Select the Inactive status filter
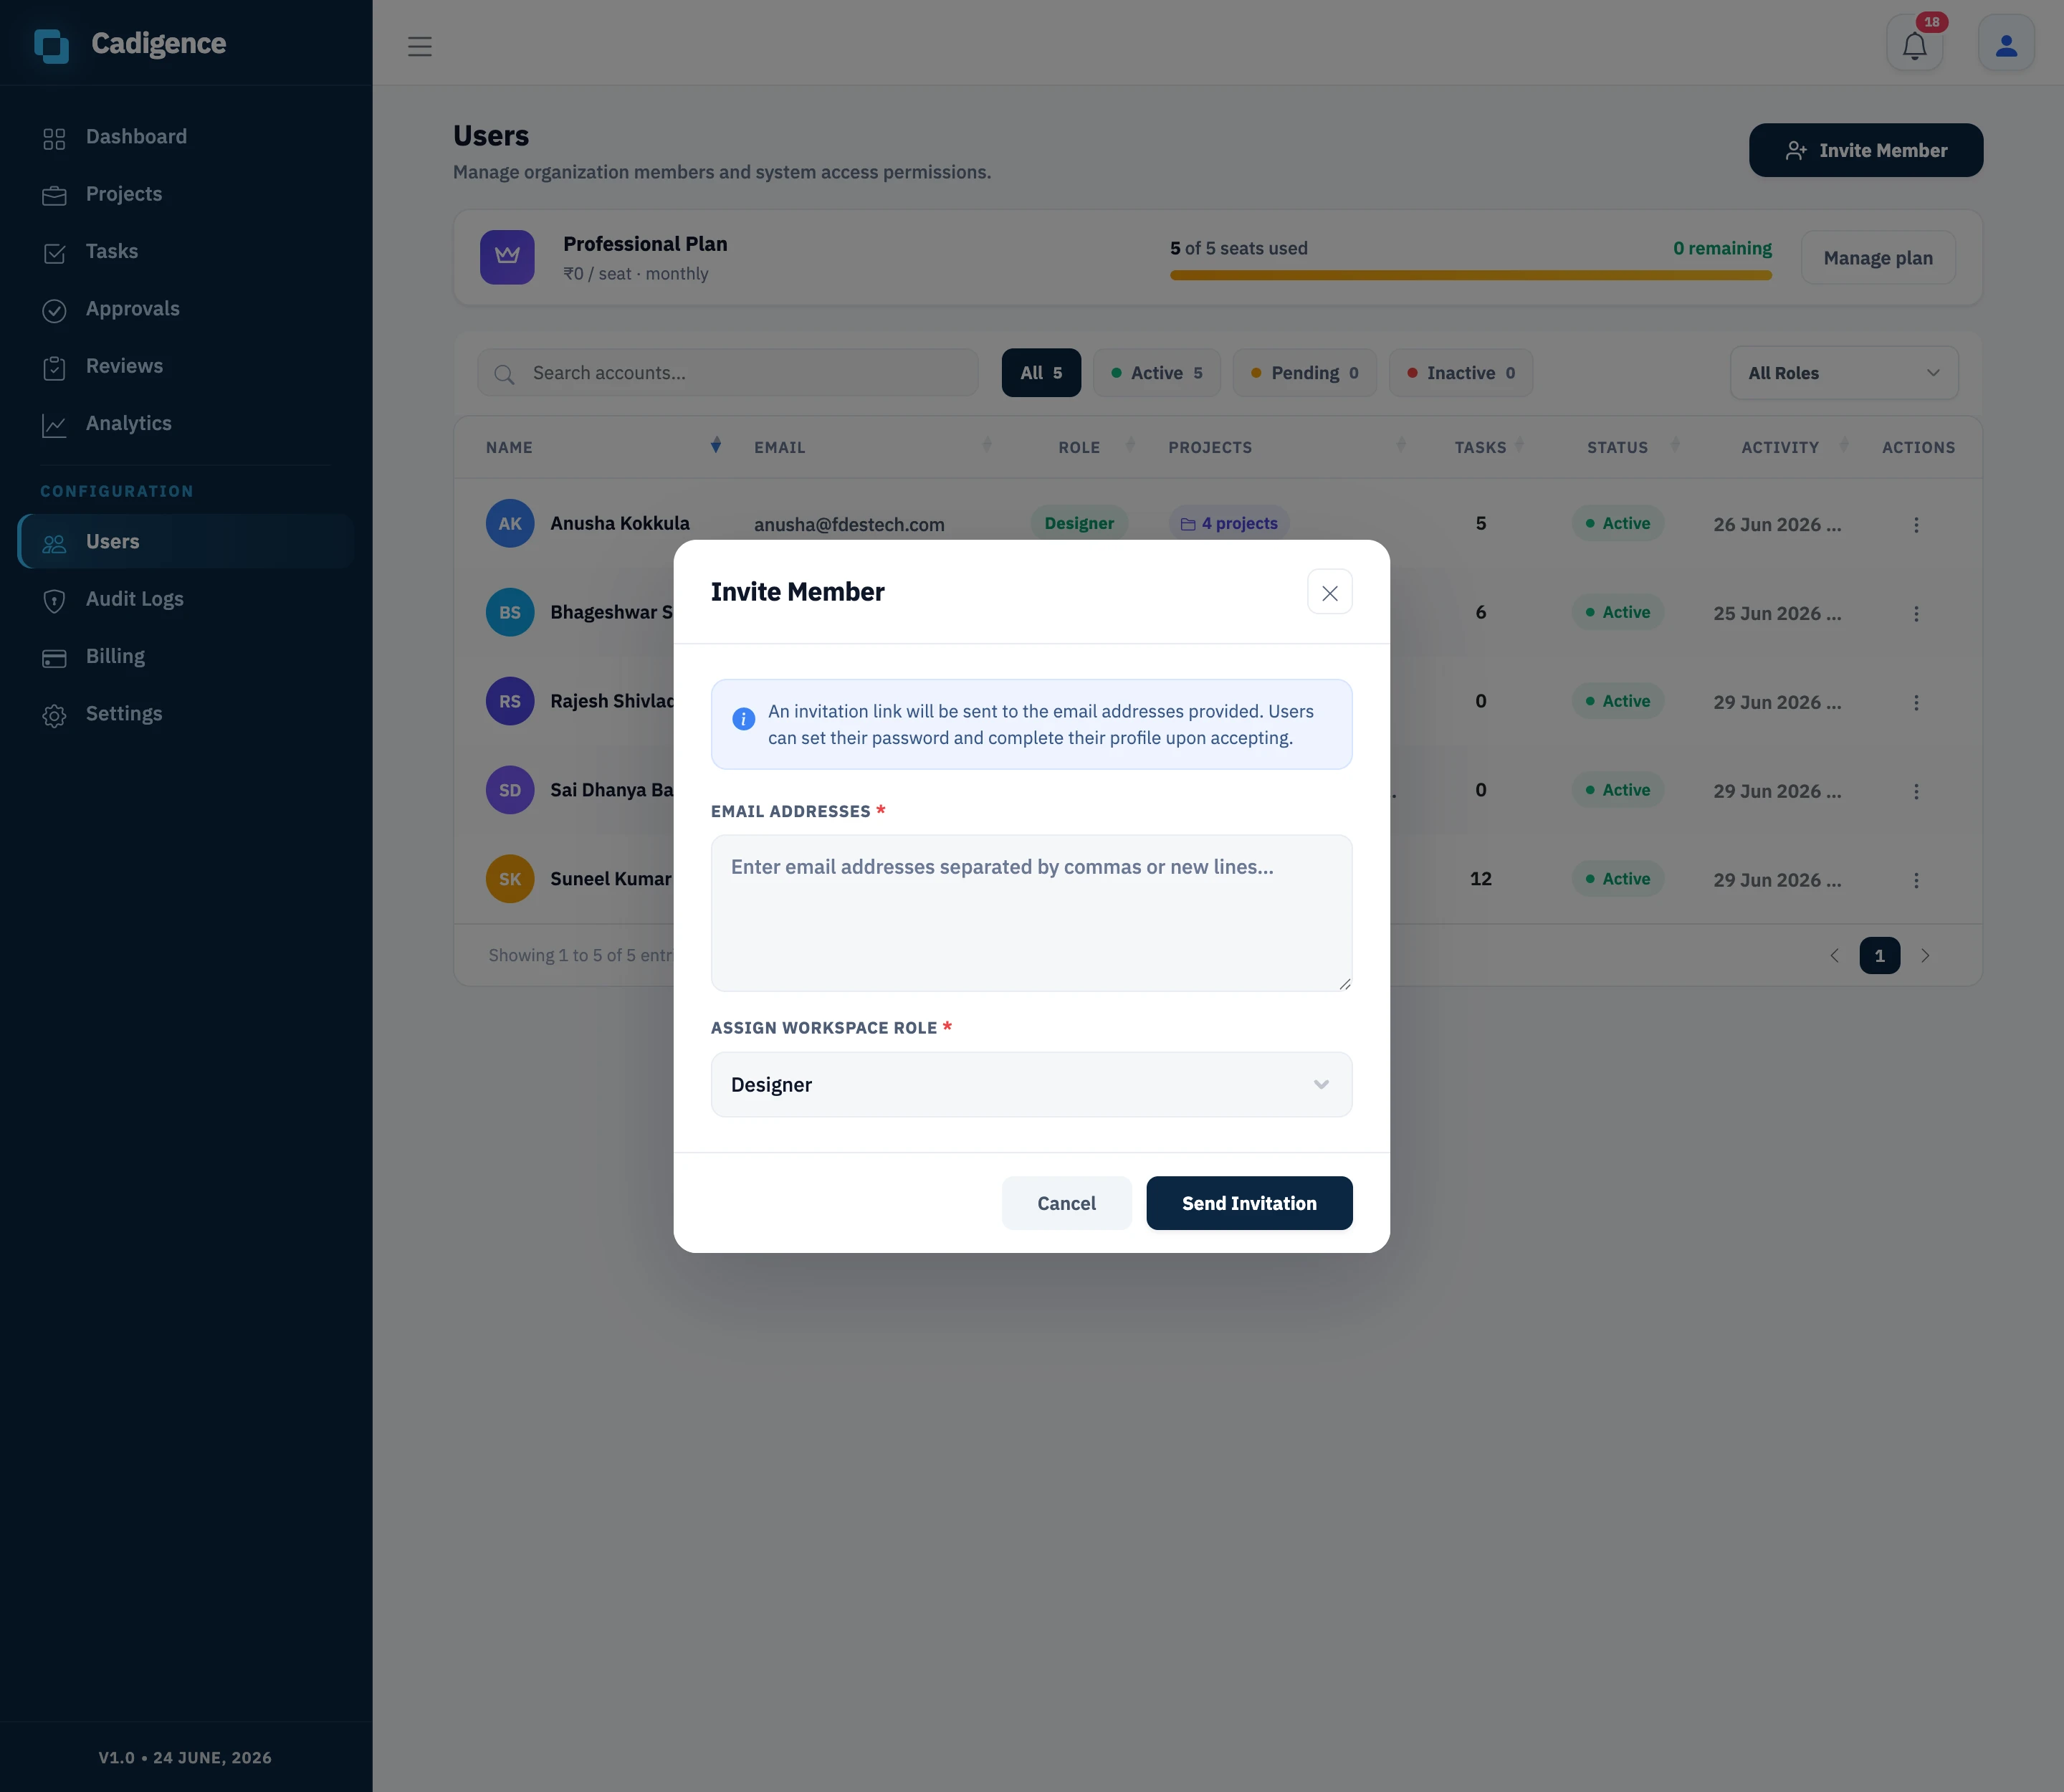 pos(1460,373)
